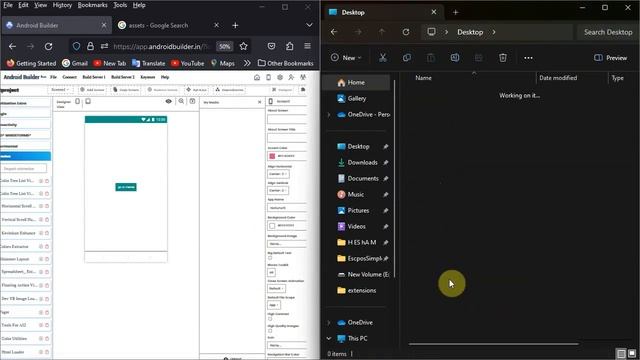Open Firefox extensions puzzle icon
Image resolution: width=640 pixels, height=360 pixels.
289,46
